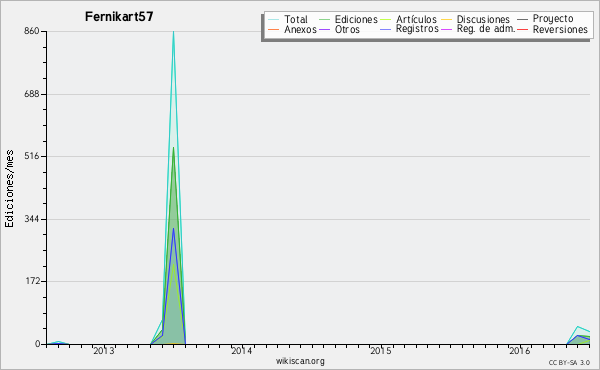Click the Ediciones legend entry
Screen dimensions: 600x370
point(348,20)
